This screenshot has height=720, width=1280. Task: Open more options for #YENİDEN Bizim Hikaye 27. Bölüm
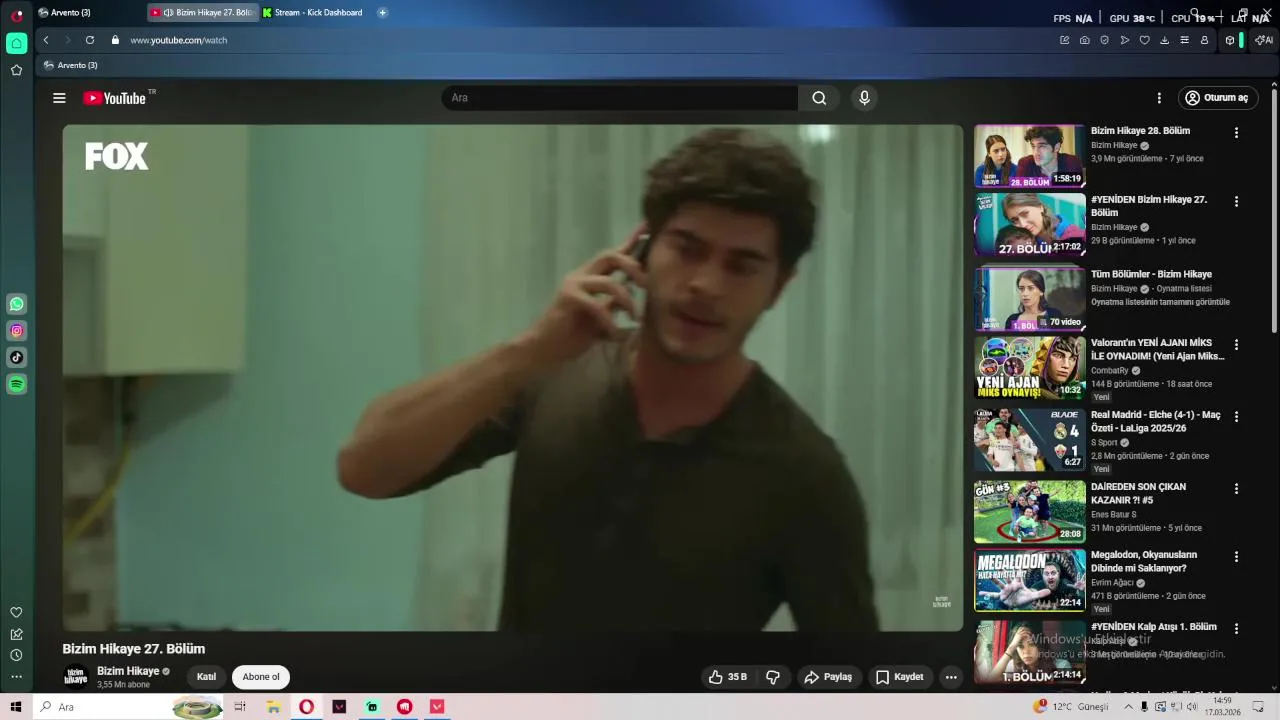tap(1236, 201)
